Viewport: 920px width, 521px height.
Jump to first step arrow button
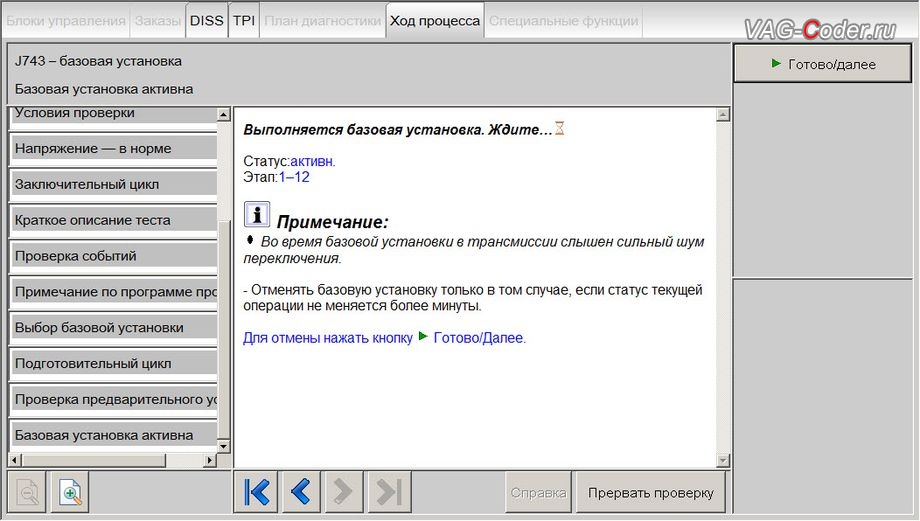click(256, 492)
